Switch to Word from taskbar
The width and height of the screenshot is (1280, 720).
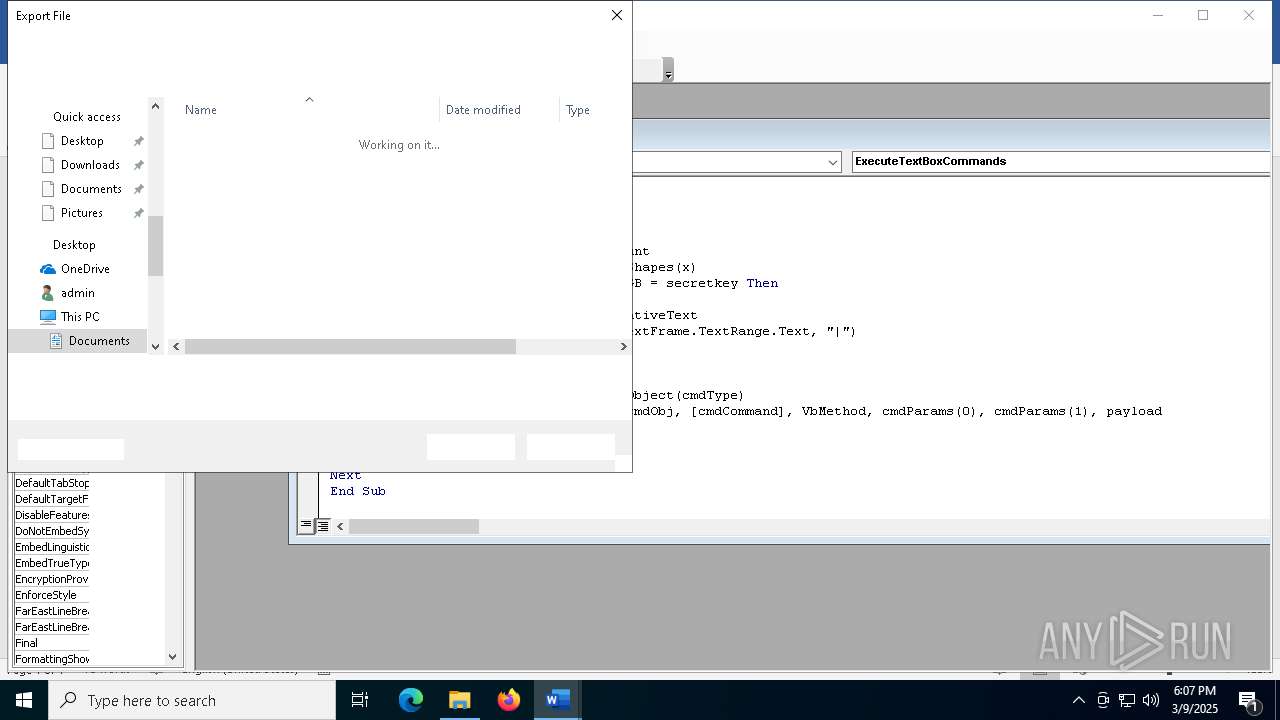click(x=557, y=700)
